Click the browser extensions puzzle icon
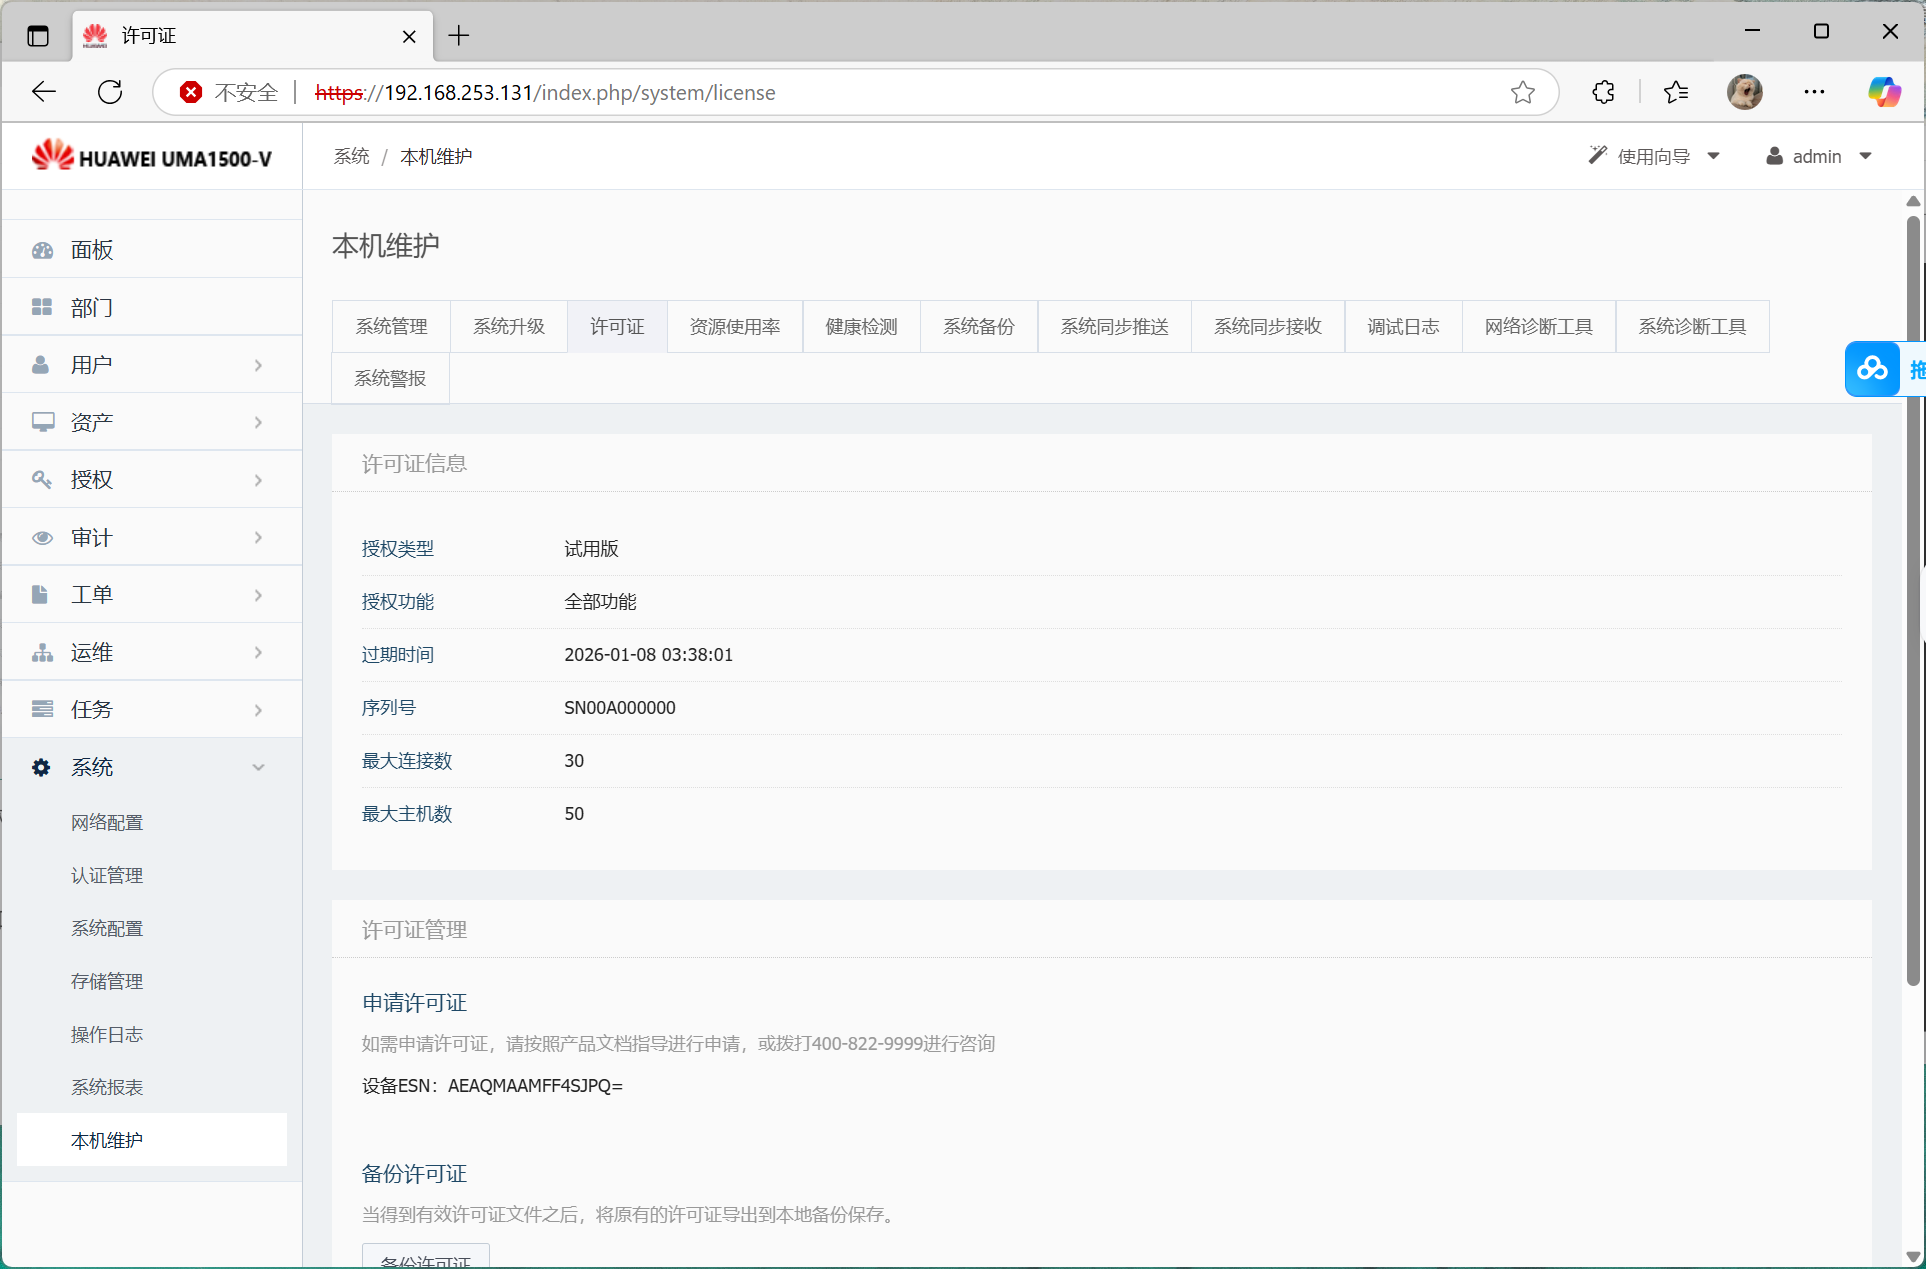 pyautogui.click(x=1603, y=92)
